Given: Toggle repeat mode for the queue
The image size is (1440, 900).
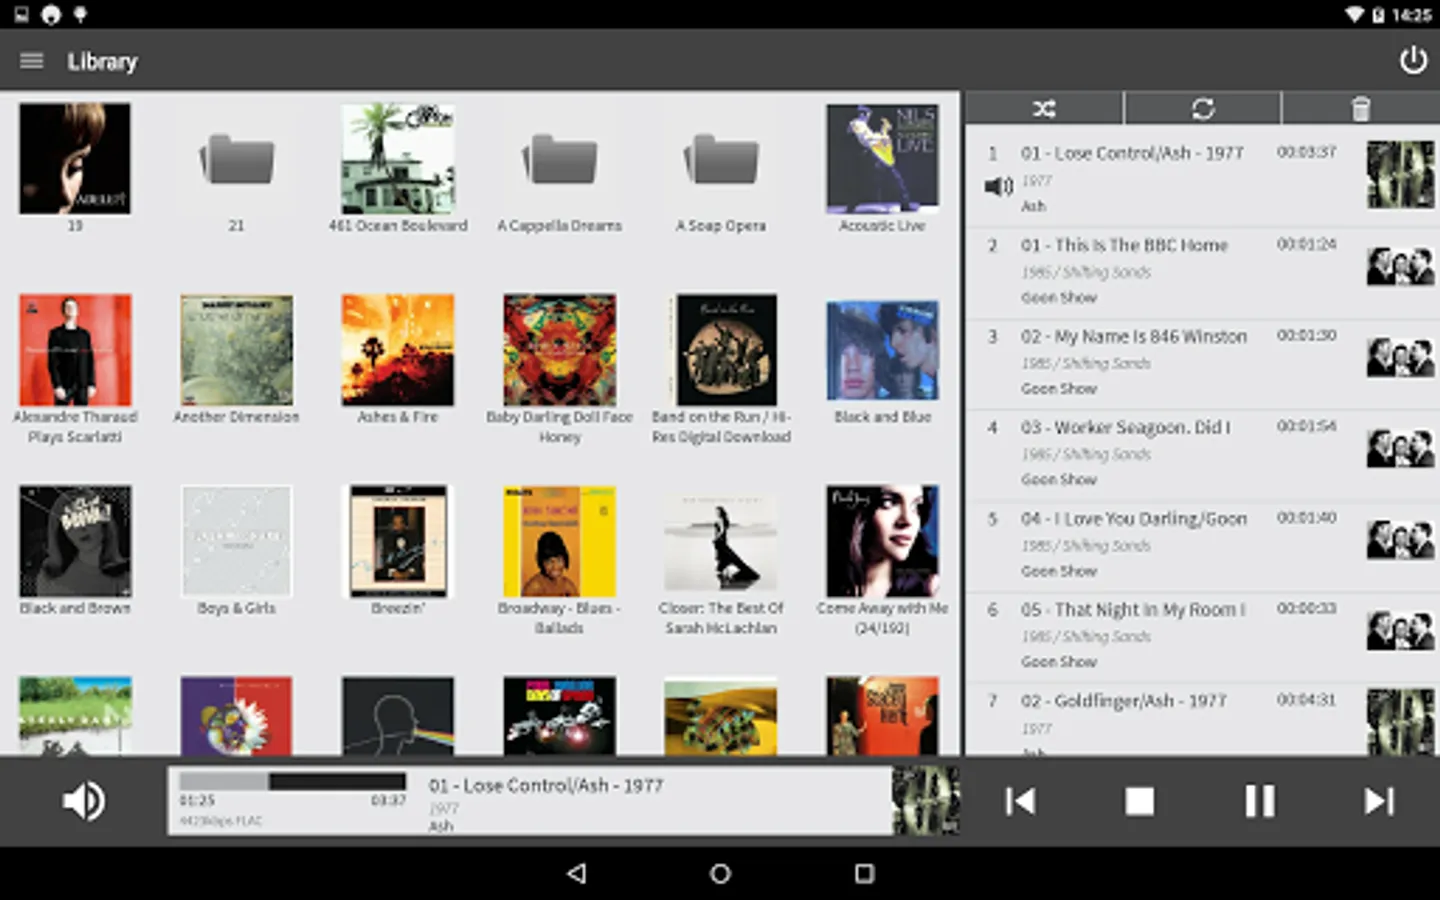Looking at the screenshot, I should coord(1203,108).
